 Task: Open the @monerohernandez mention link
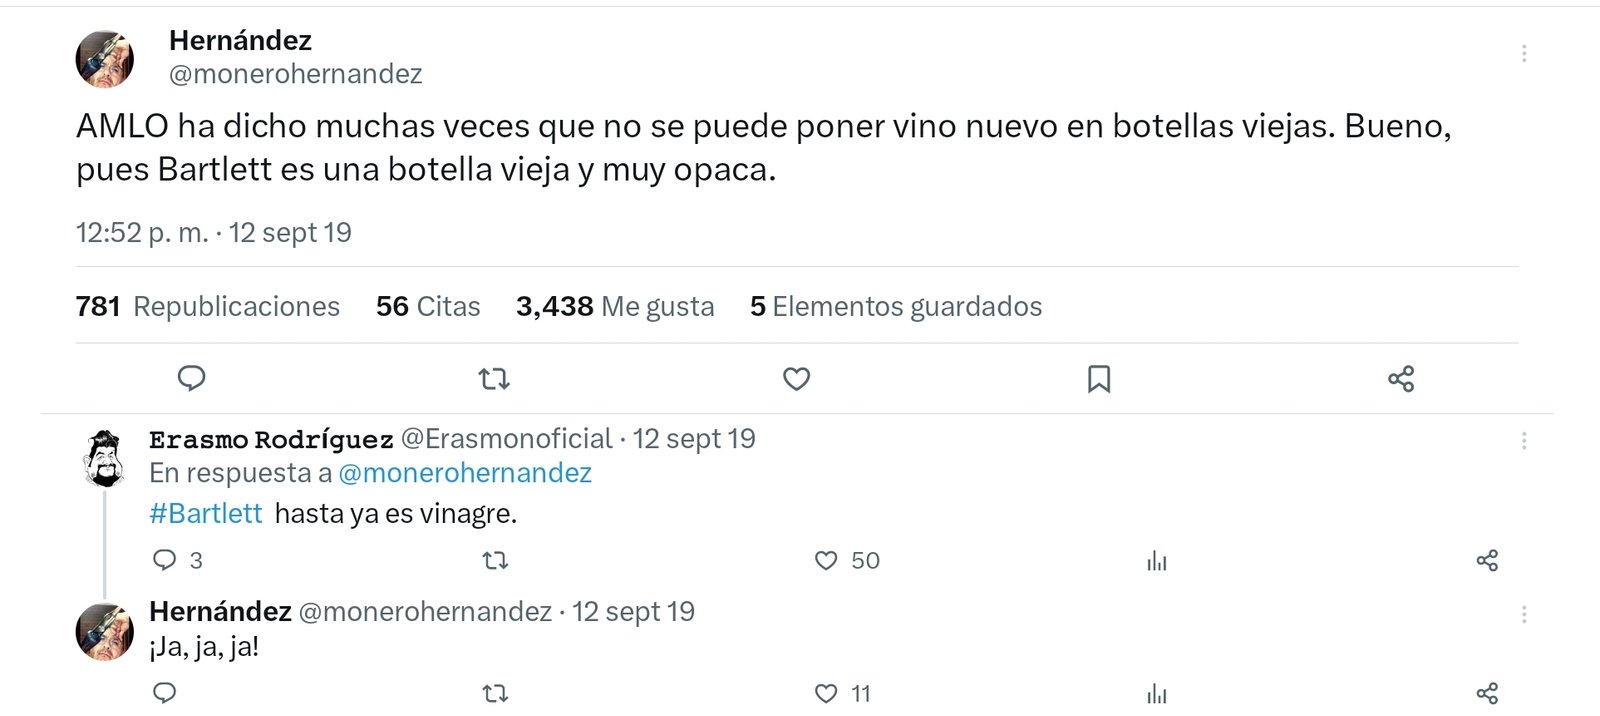click(x=465, y=473)
